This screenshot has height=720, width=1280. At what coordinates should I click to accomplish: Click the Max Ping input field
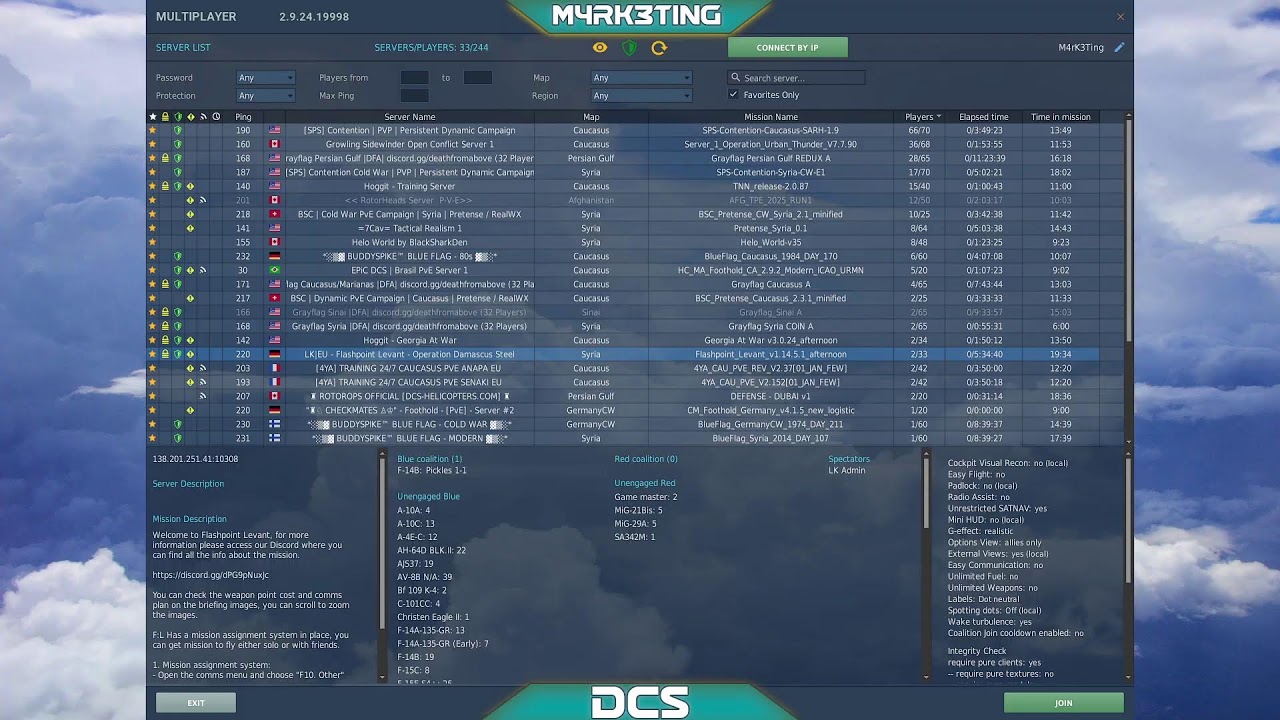pos(414,96)
